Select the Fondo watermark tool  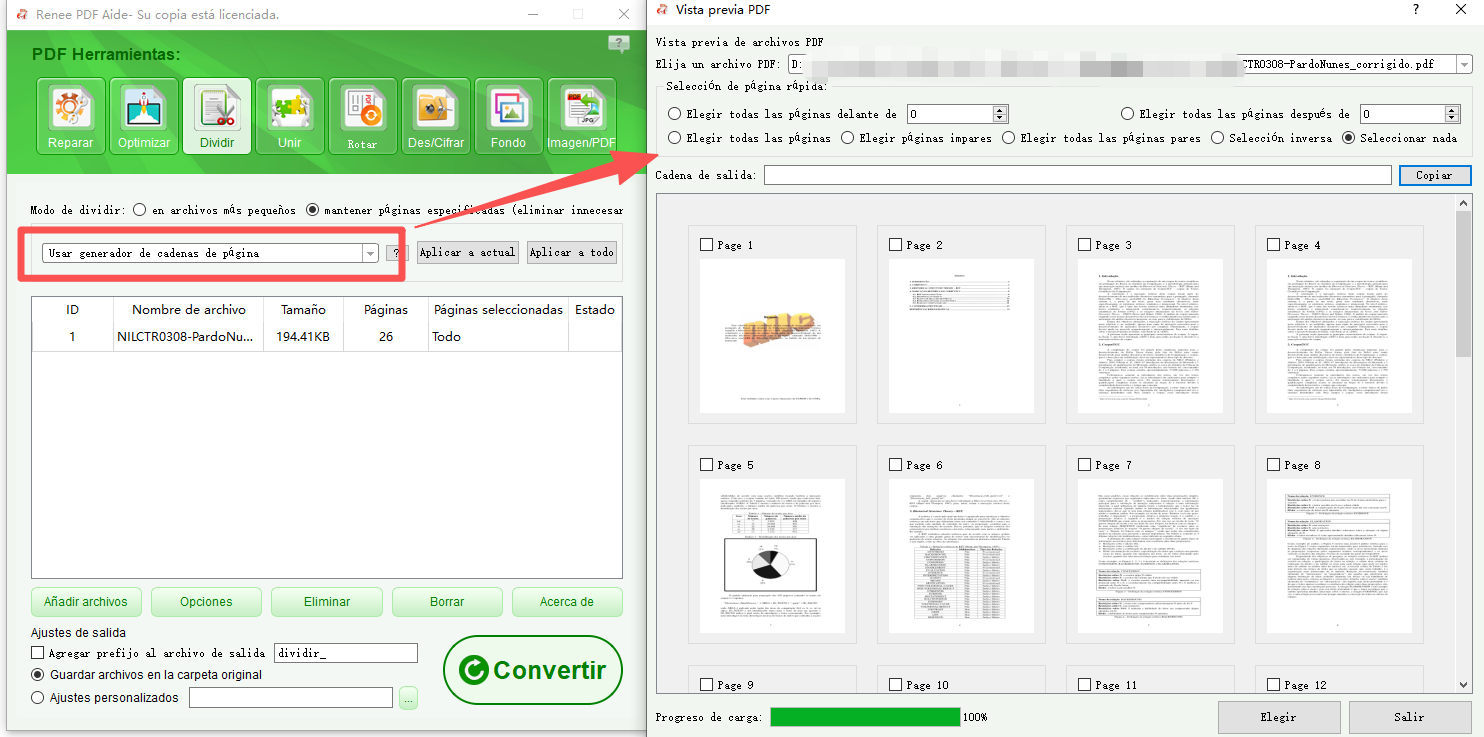click(508, 116)
